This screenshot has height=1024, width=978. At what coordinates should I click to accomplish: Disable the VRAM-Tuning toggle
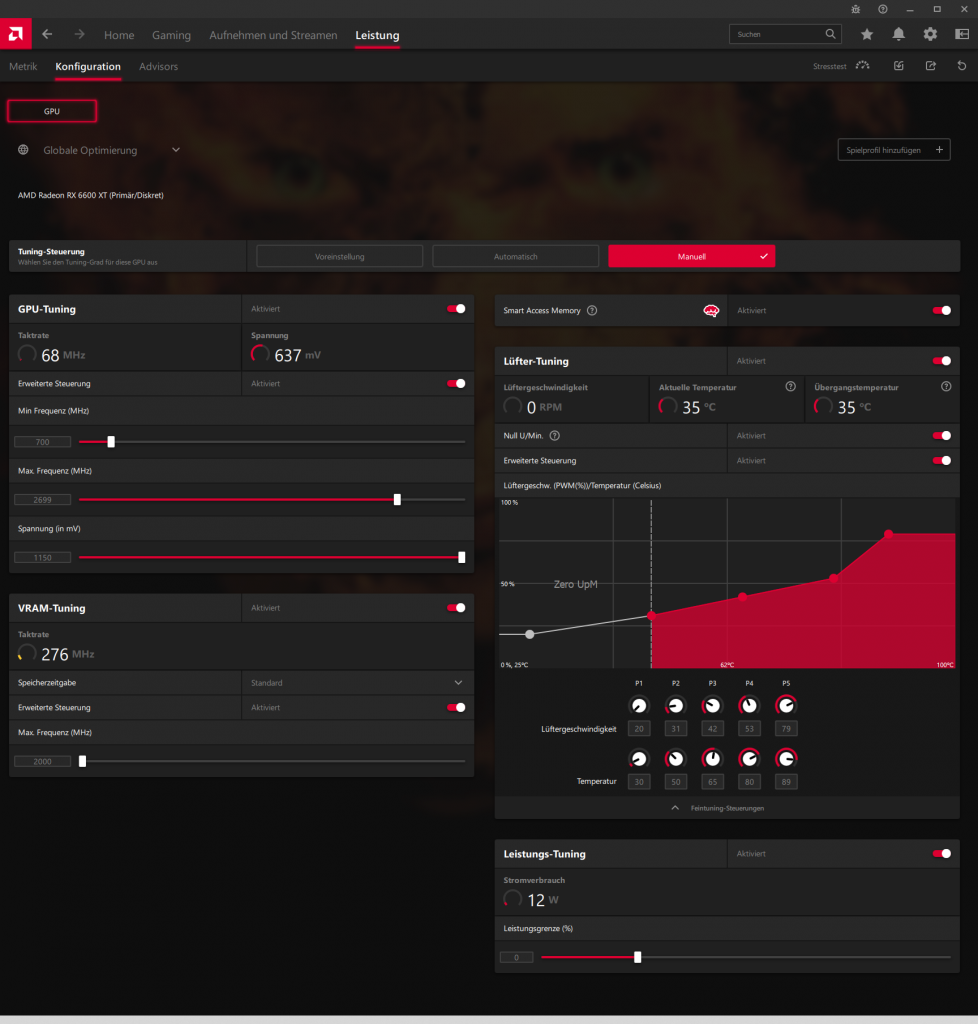456,608
